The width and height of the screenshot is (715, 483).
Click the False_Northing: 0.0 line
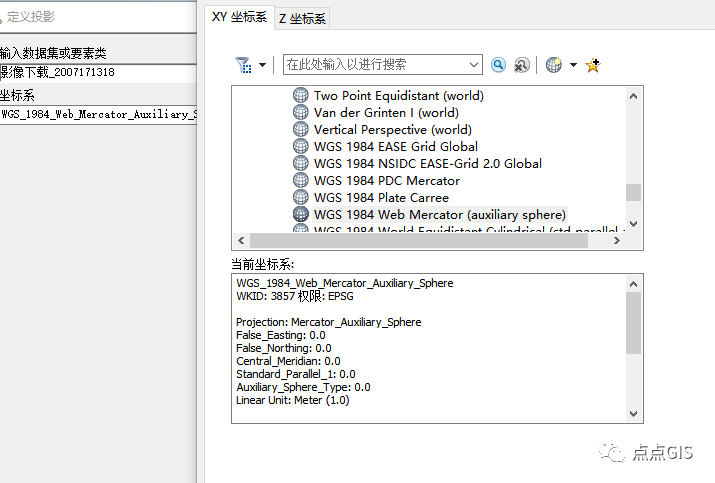click(x=283, y=348)
